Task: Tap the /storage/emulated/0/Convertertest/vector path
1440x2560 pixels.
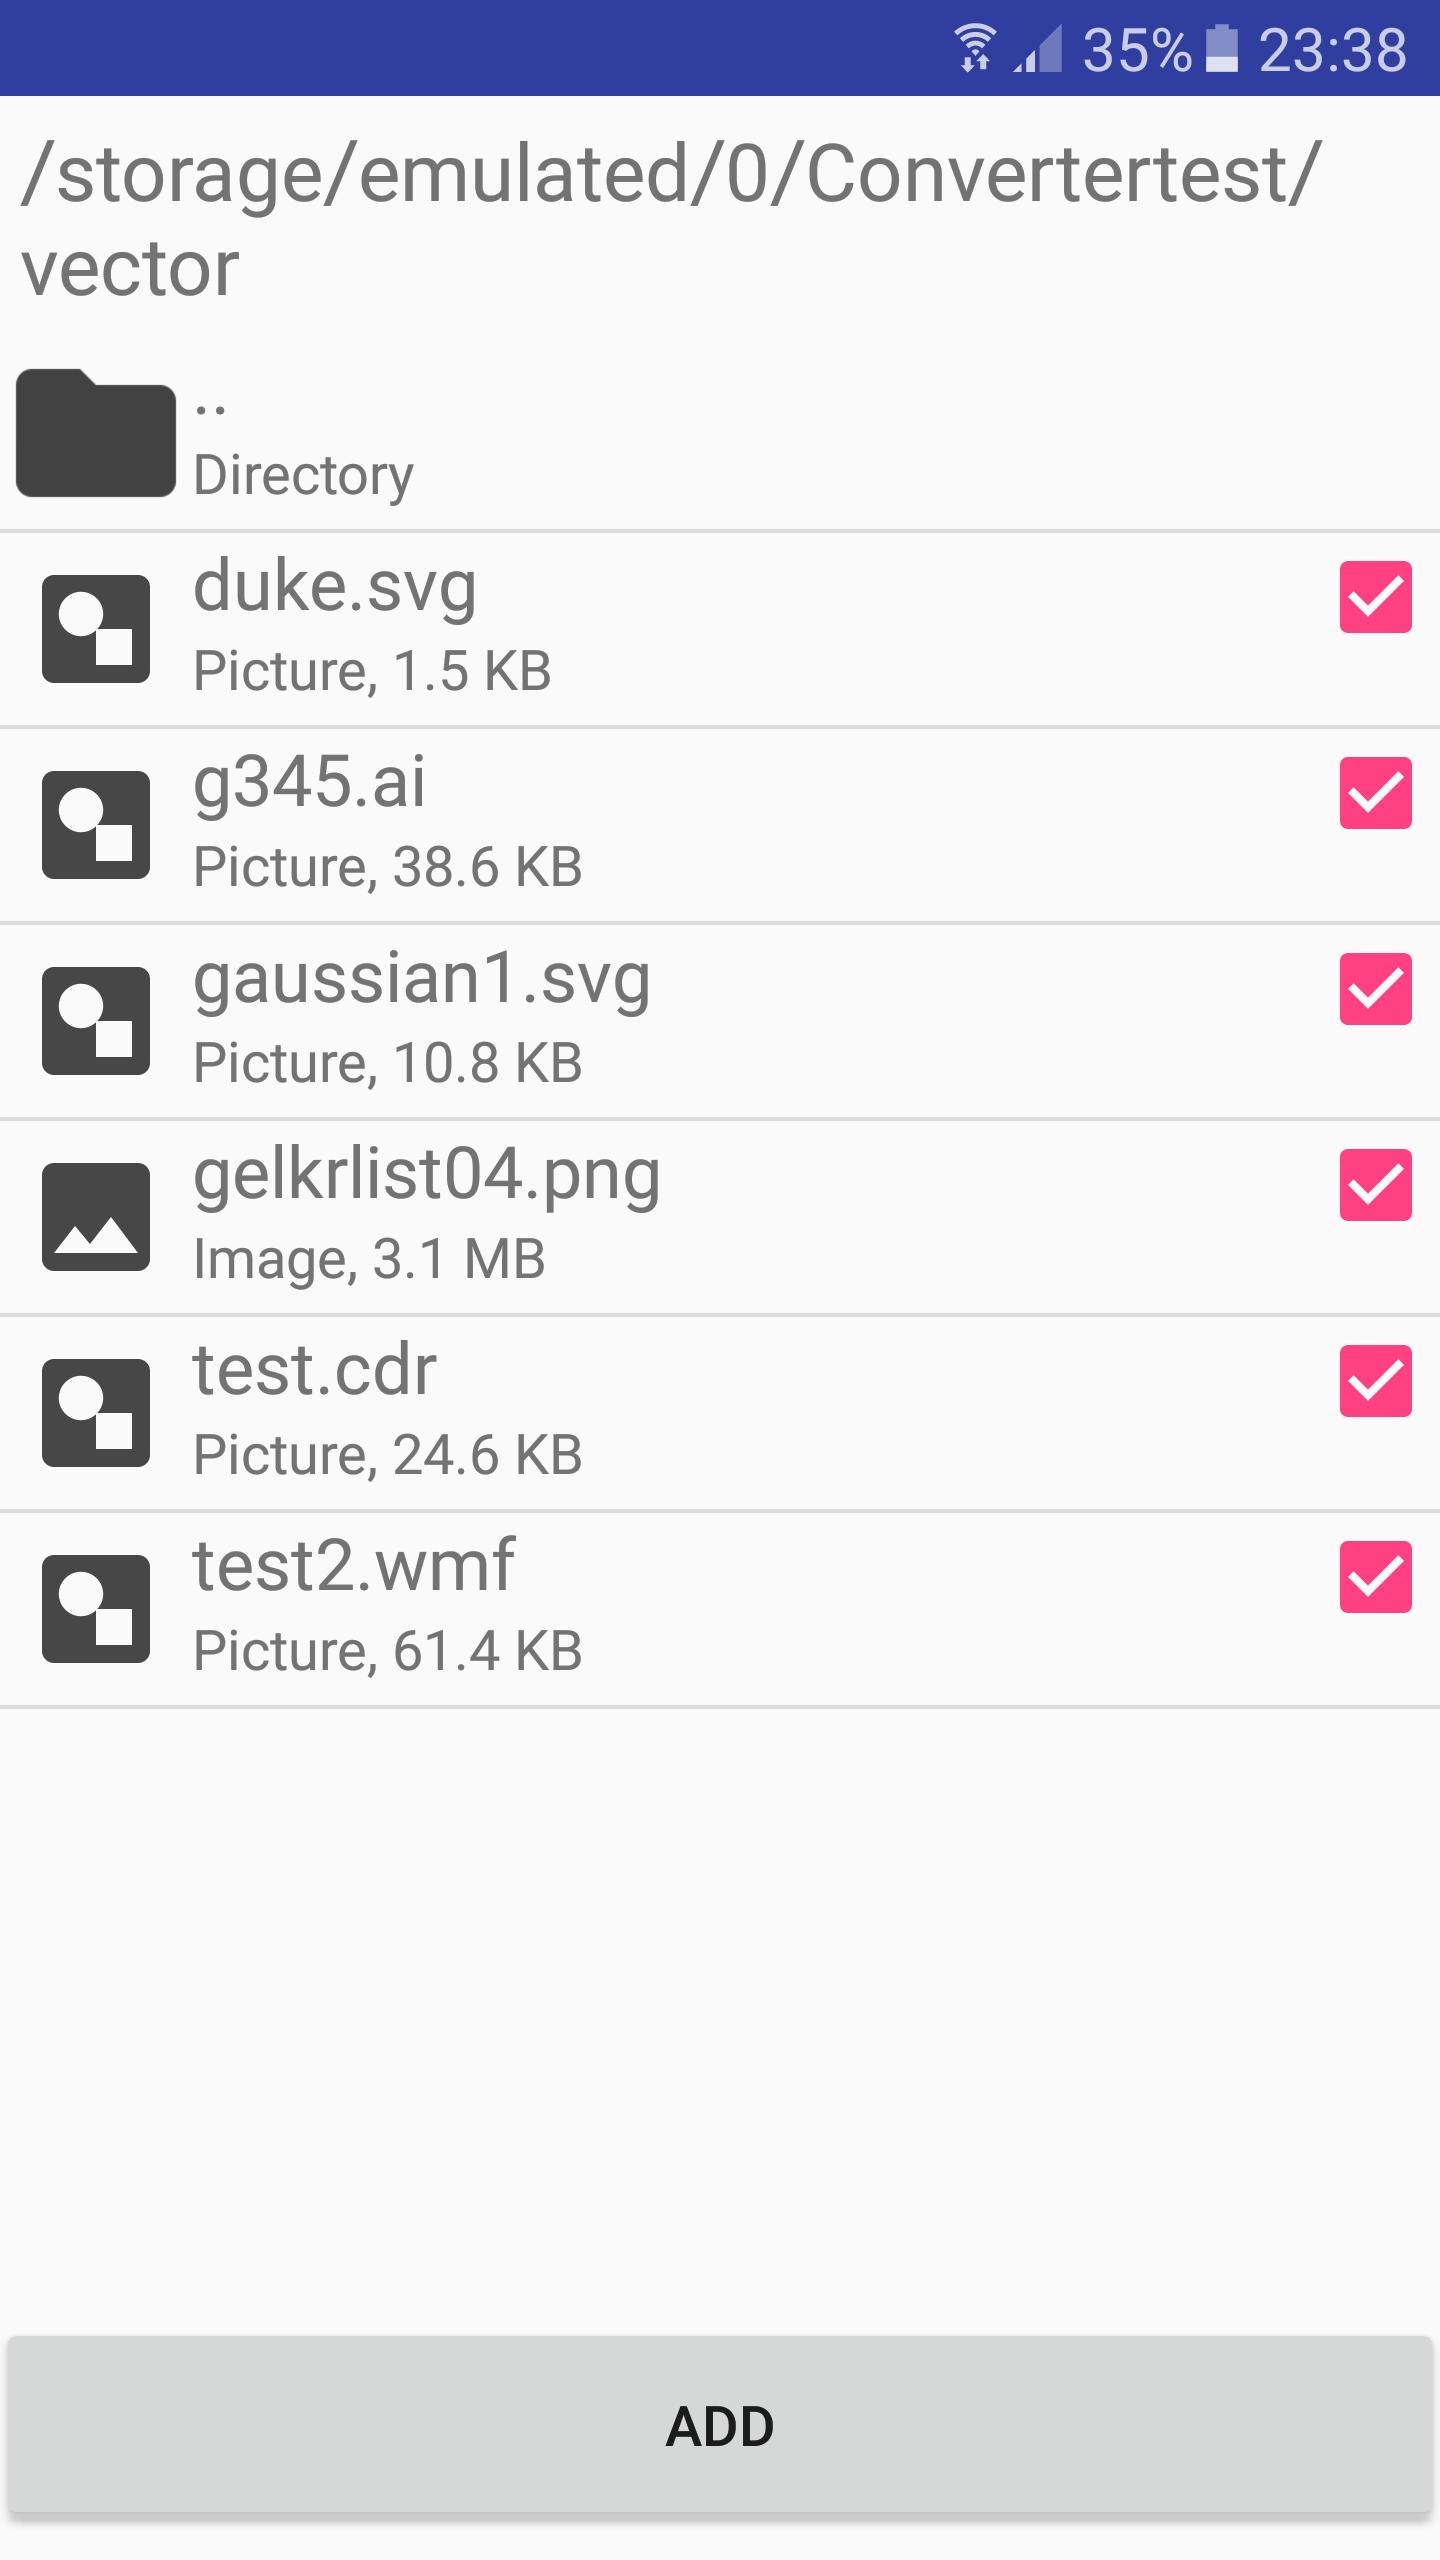Action: click(x=670, y=220)
